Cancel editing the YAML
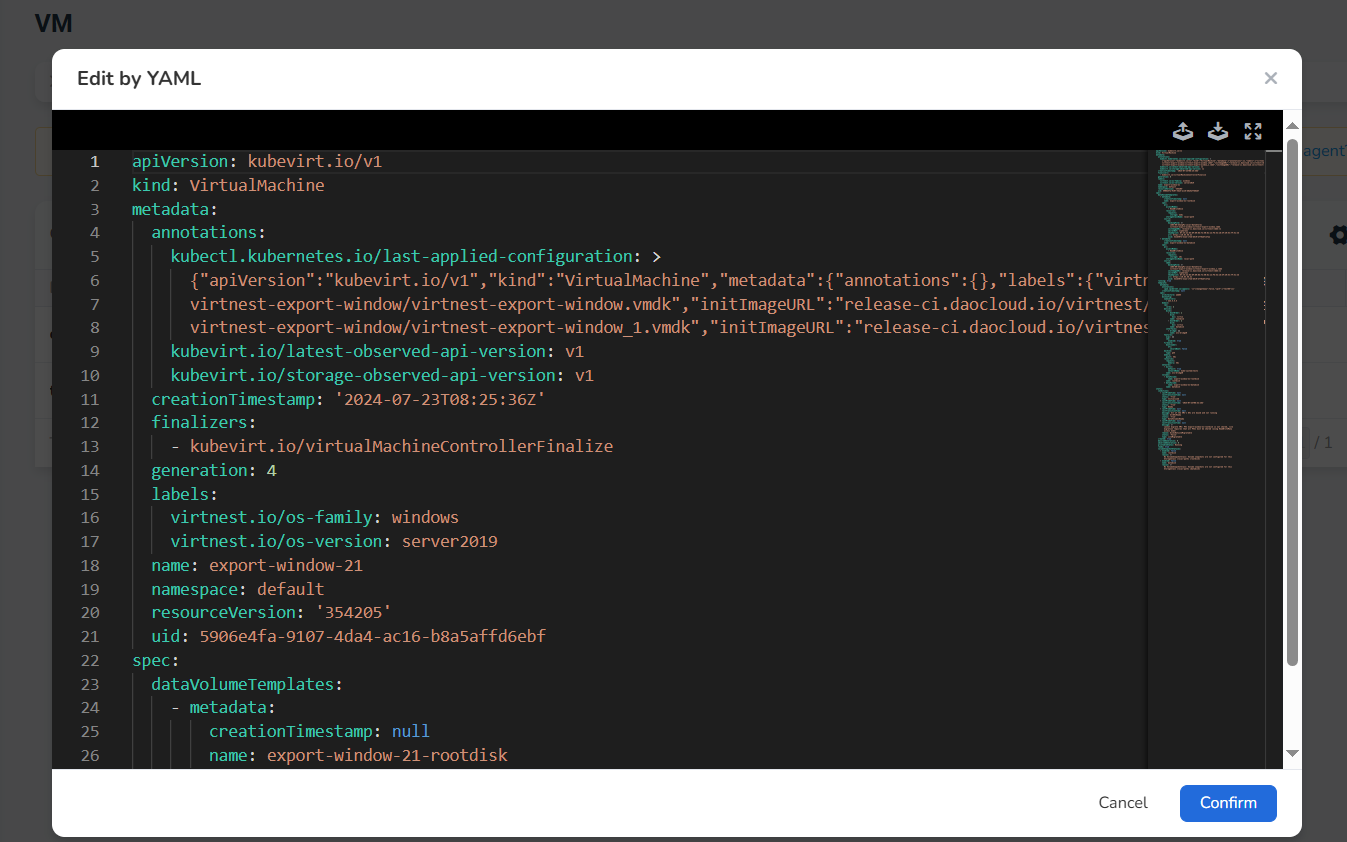The width and height of the screenshot is (1347, 842). click(1122, 803)
